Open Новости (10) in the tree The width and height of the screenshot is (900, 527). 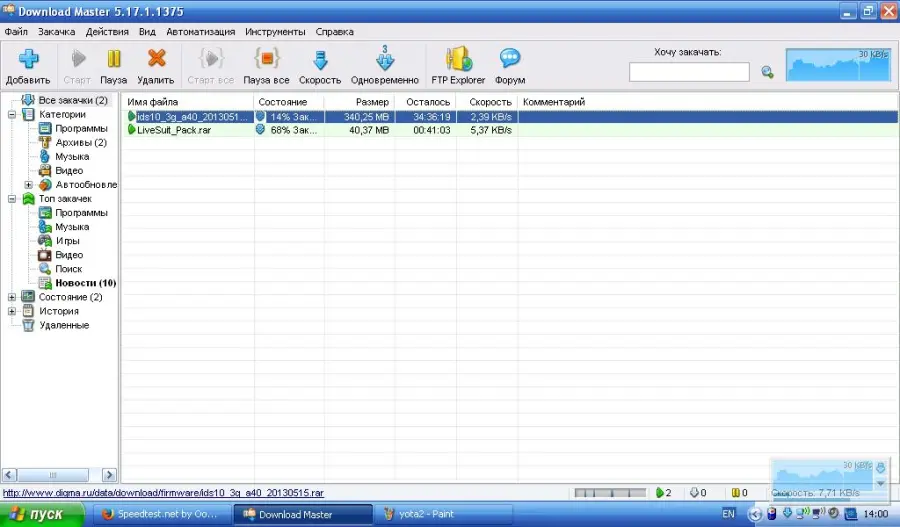pyautogui.click(x=86, y=283)
